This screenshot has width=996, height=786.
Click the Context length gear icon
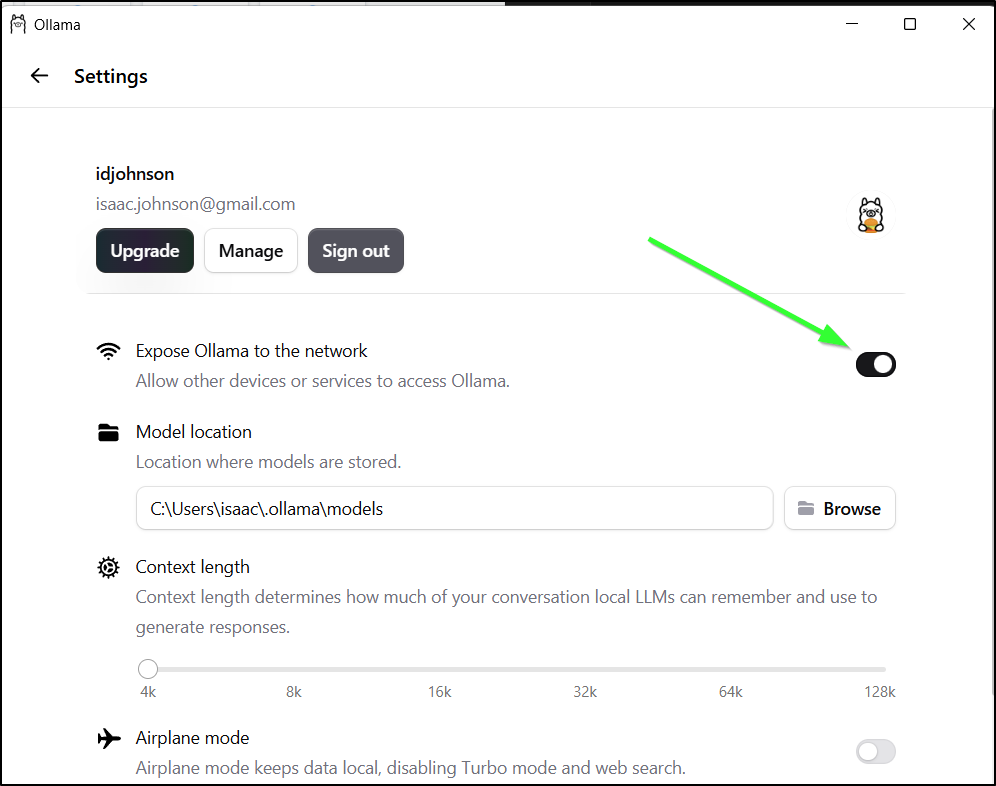[108, 567]
